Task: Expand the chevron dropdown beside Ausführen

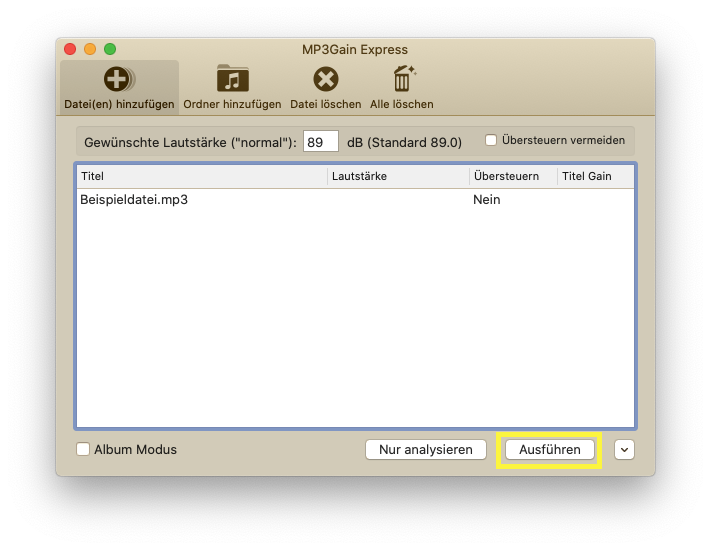Action: click(624, 450)
